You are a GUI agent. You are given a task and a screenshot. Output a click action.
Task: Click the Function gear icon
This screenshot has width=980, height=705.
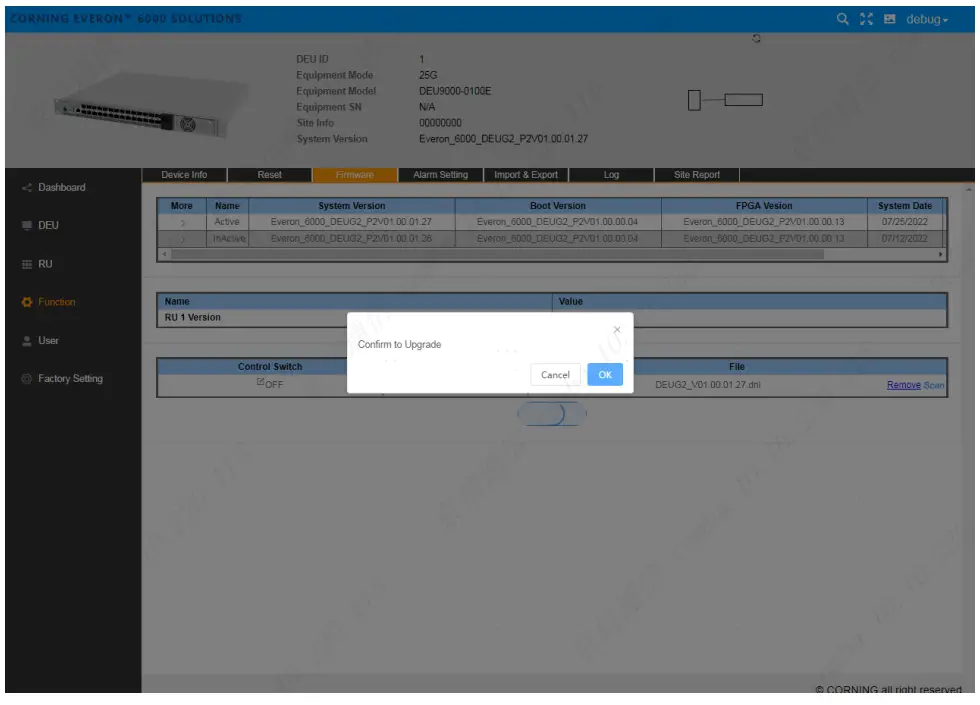26,302
